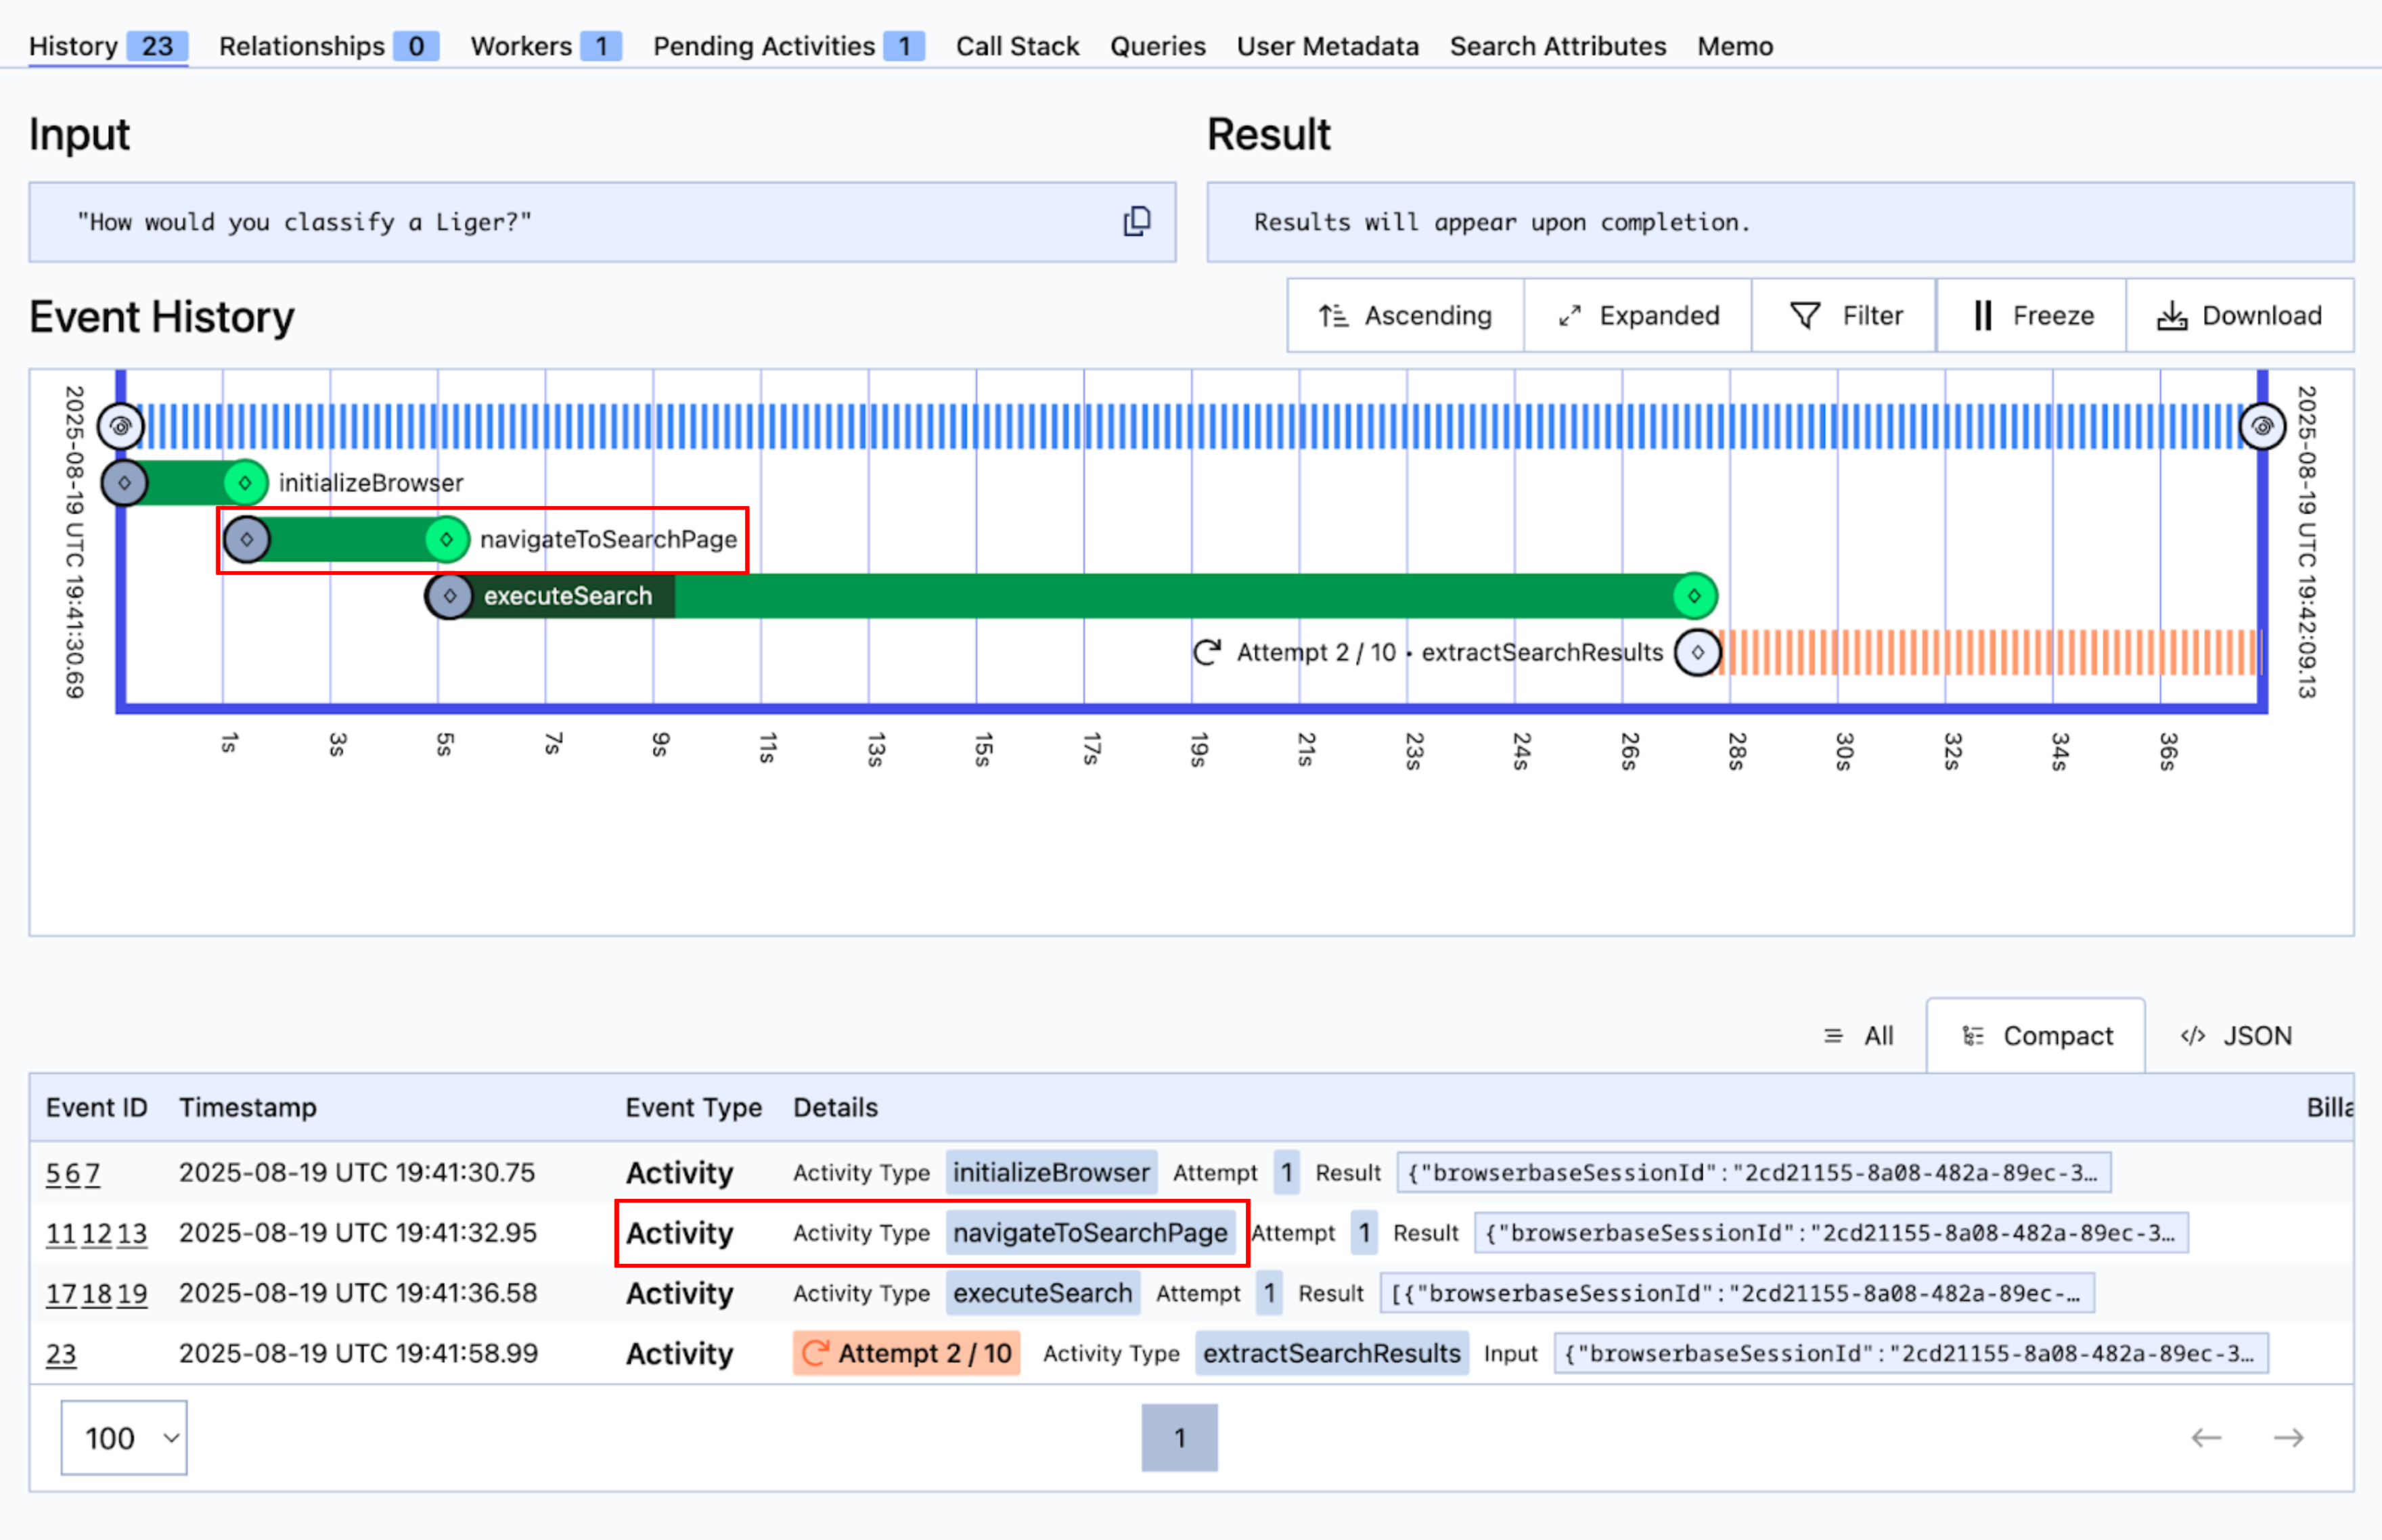Download the event history
Image resolution: width=2382 pixels, height=1540 pixels.
(2239, 316)
